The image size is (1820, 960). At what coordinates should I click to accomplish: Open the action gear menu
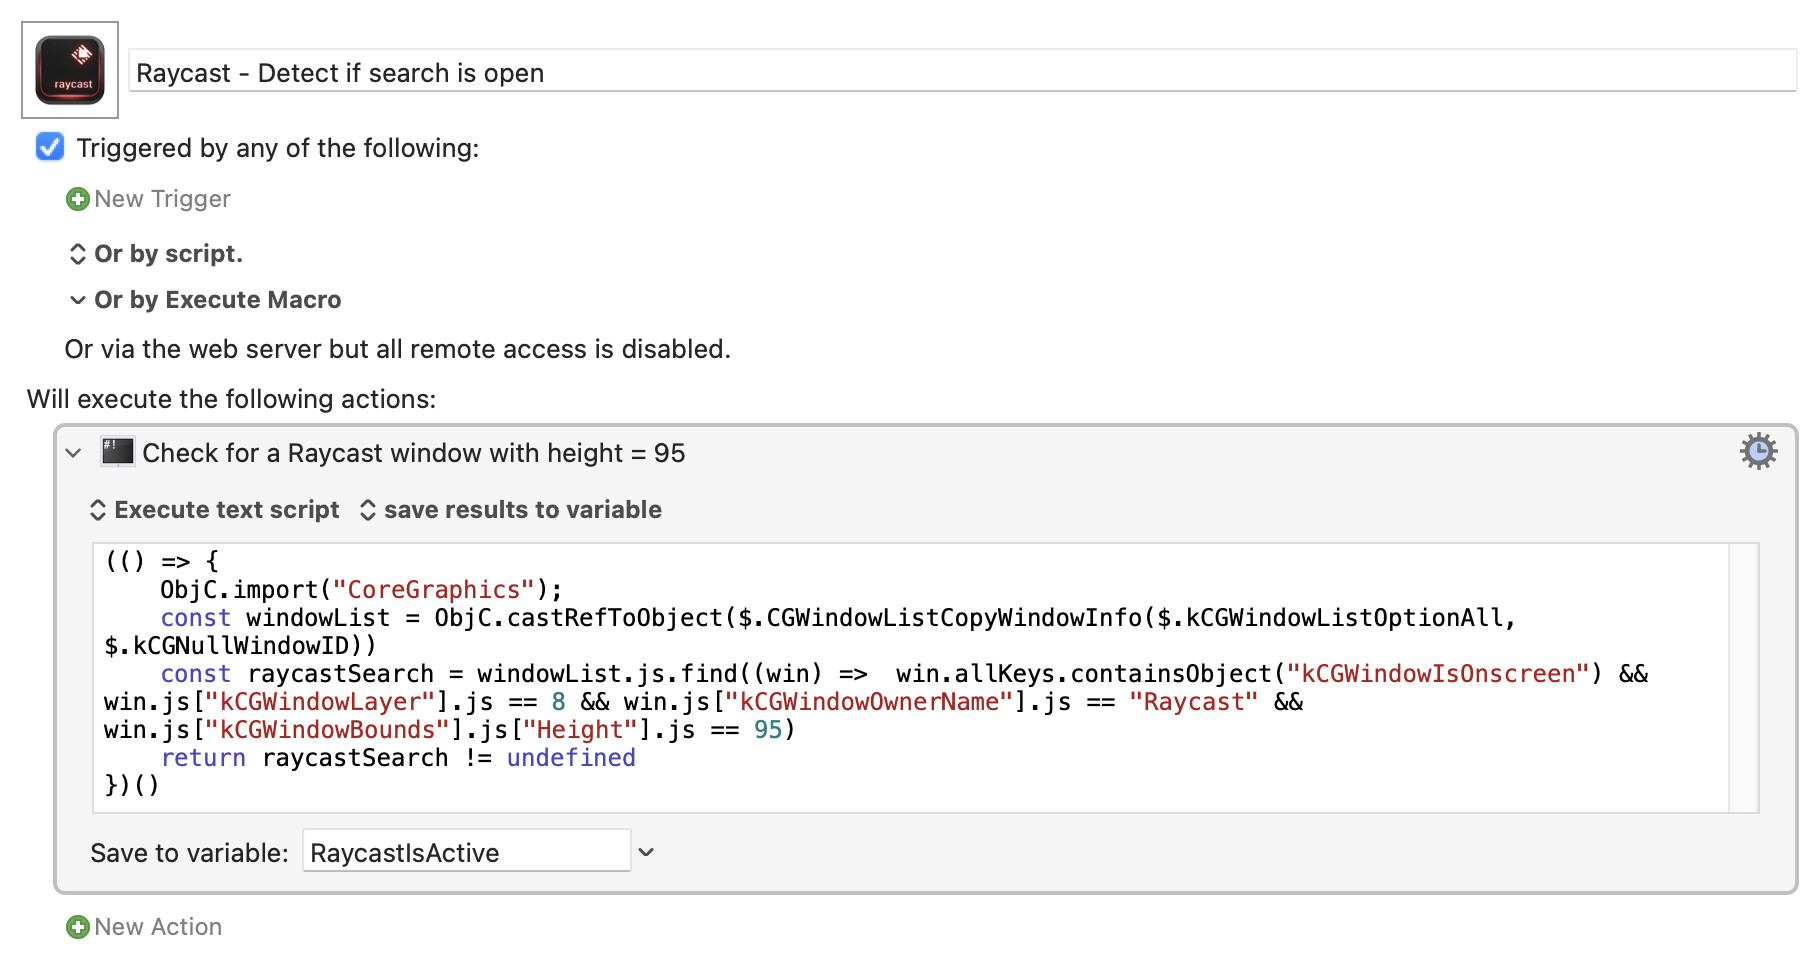tap(1758, 451)
